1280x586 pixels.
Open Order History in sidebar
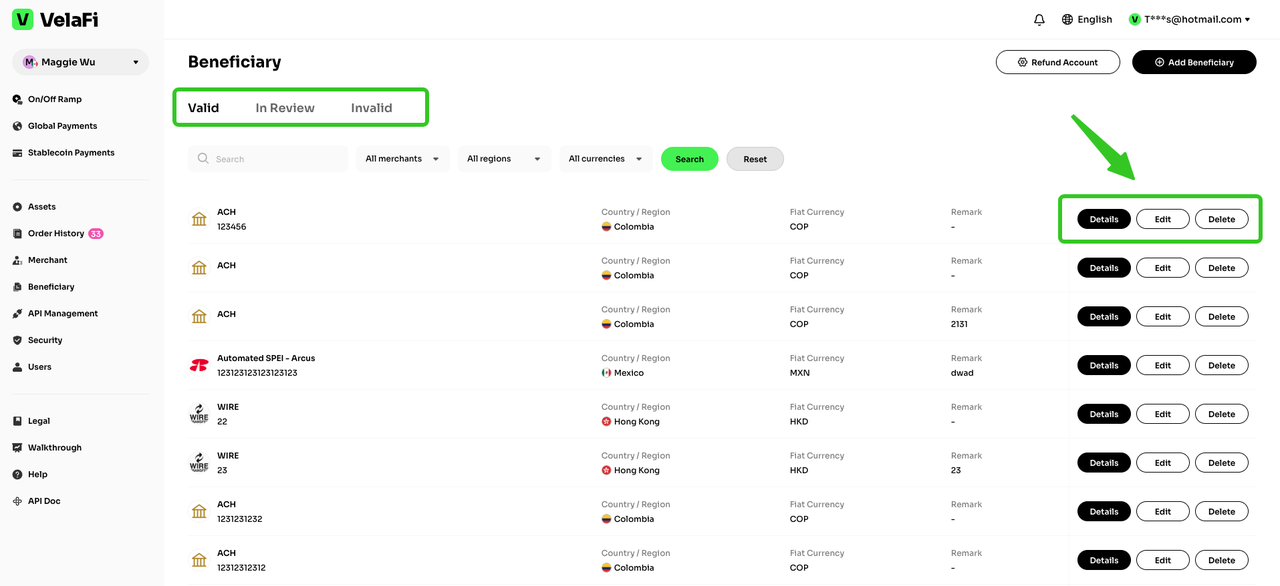coord(56,234)
